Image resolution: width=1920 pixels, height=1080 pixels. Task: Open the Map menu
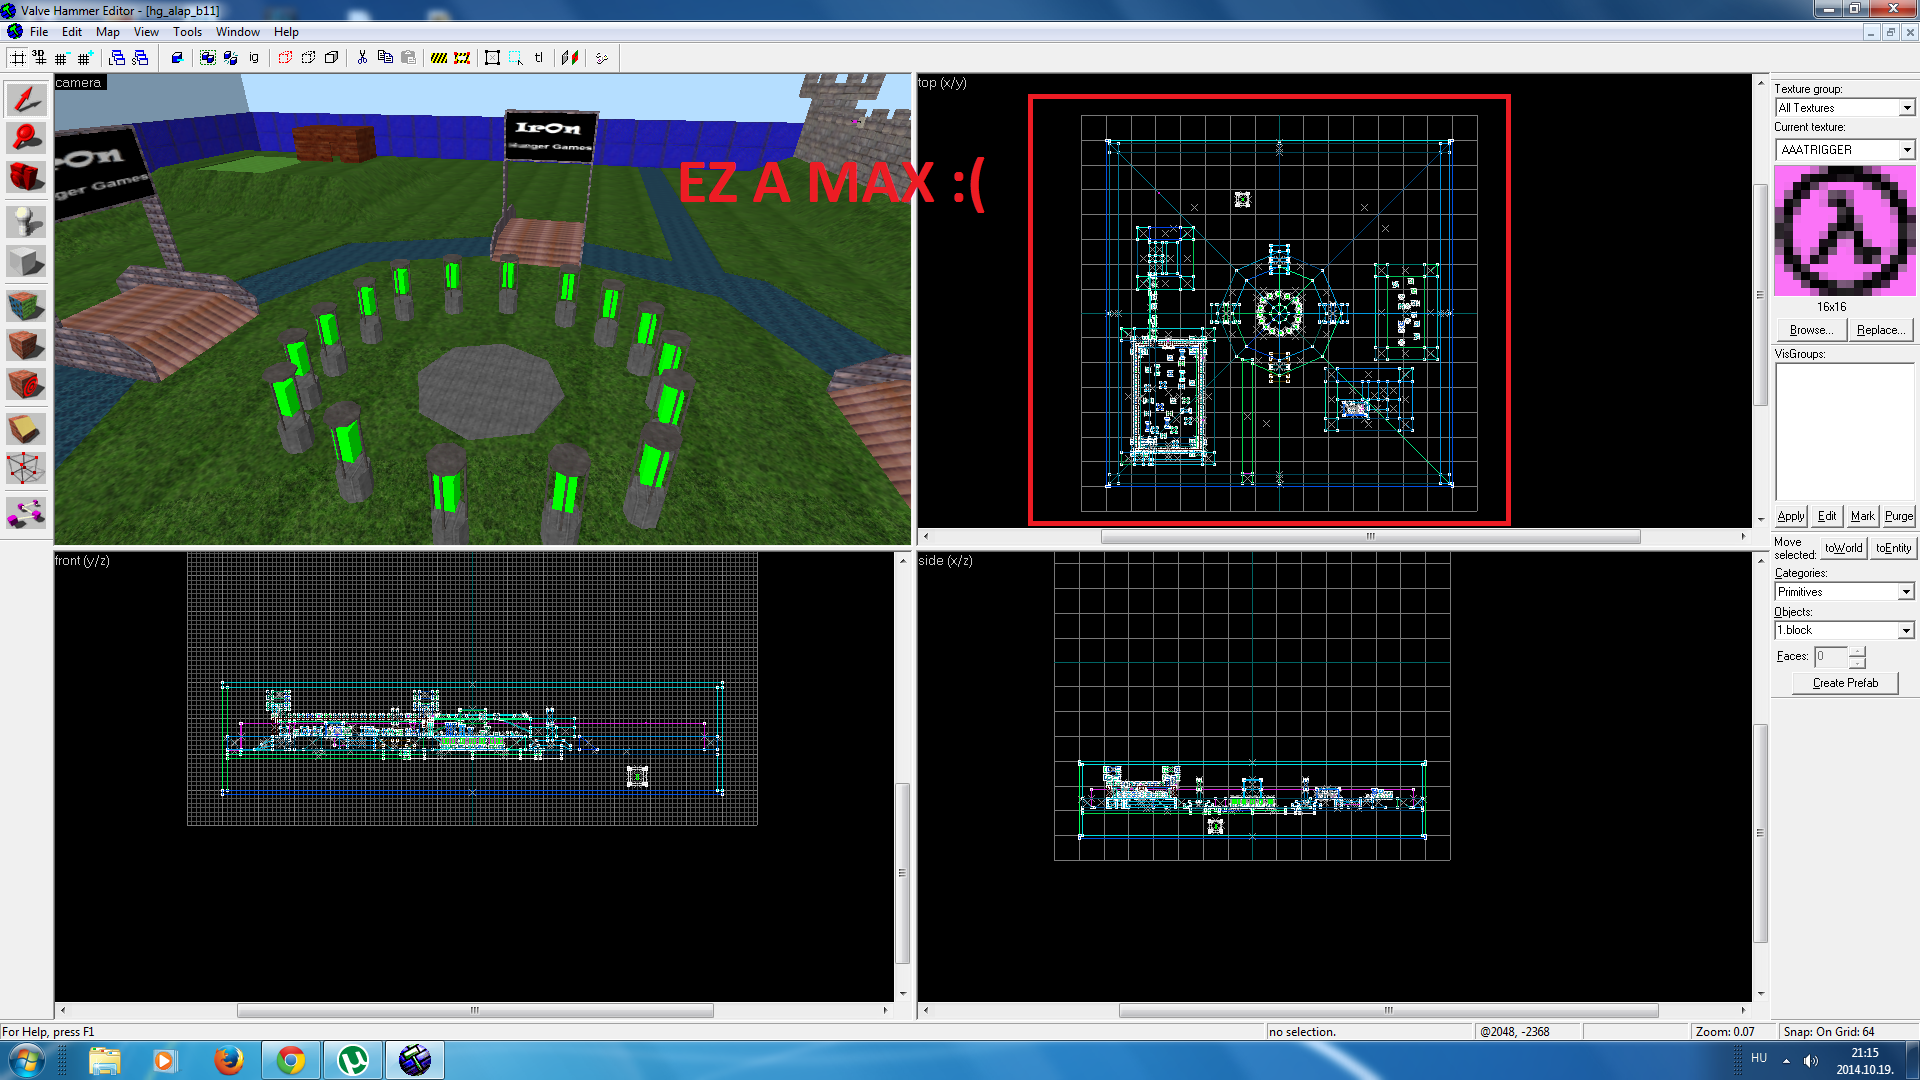108,32
